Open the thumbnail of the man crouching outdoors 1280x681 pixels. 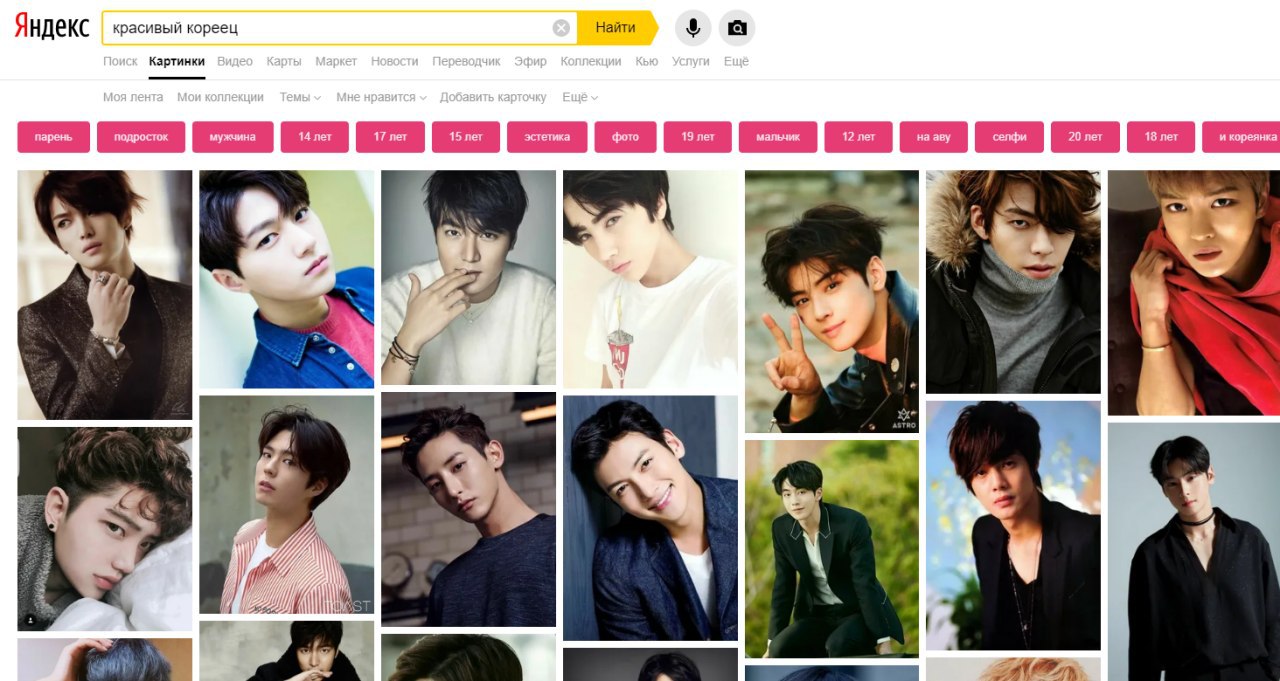832,549
